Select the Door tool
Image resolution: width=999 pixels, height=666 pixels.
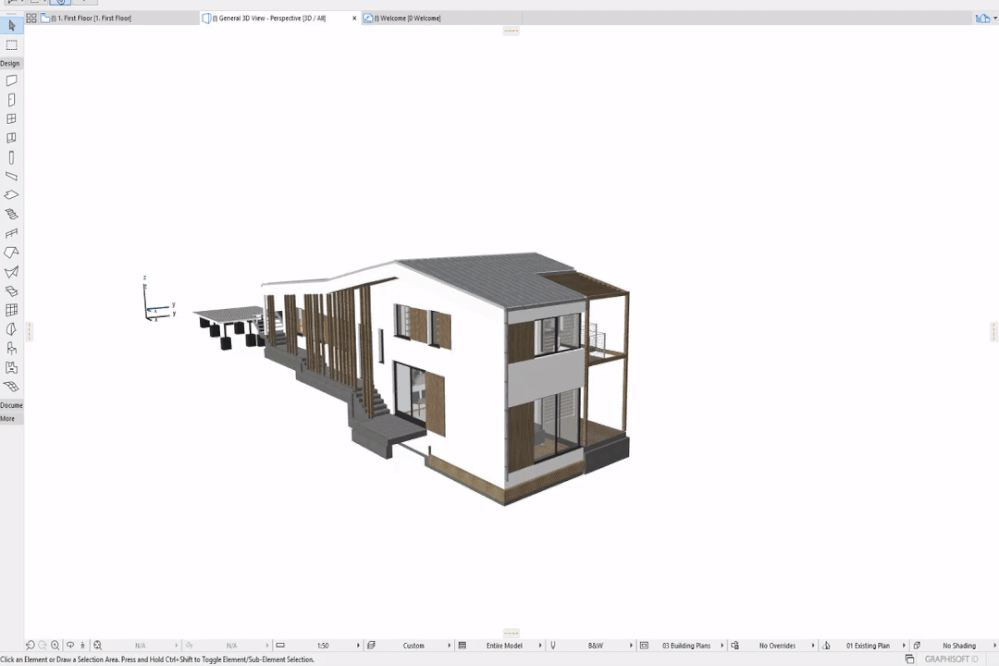pos(11,100)
